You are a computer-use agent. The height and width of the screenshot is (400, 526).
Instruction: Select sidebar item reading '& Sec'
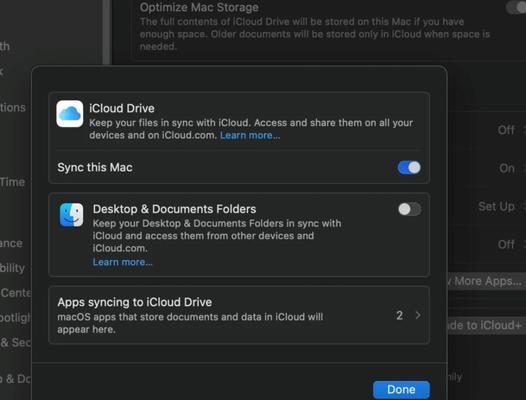[15, 342]
